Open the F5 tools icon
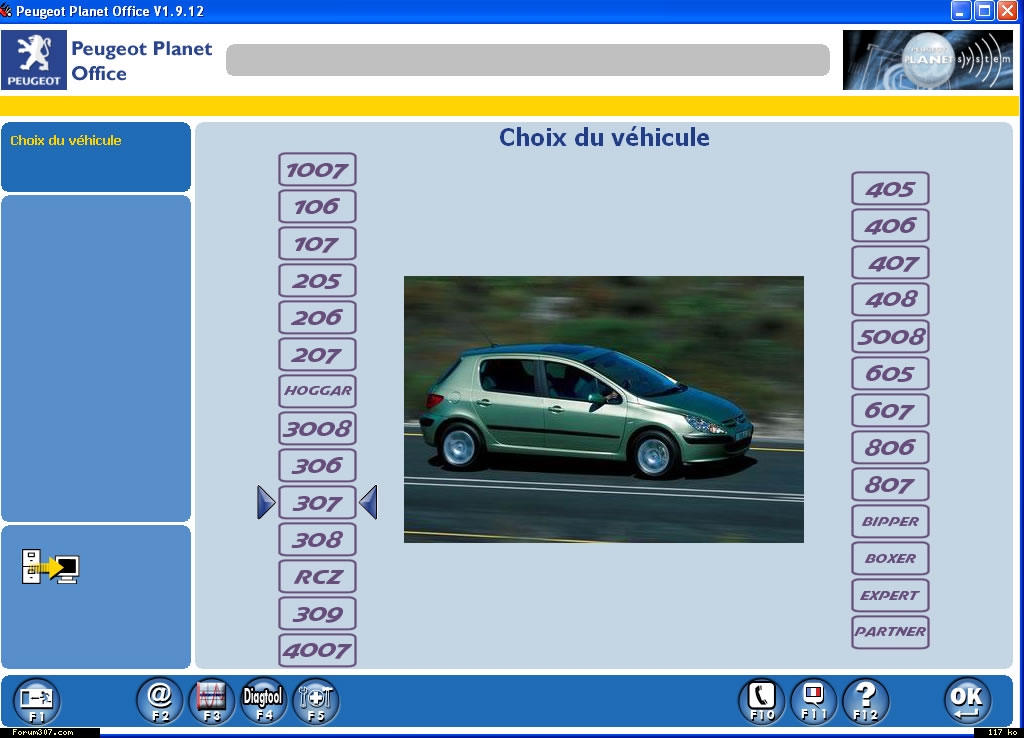Viewport: 1024px width, 738px height. [x=315, y=701]
